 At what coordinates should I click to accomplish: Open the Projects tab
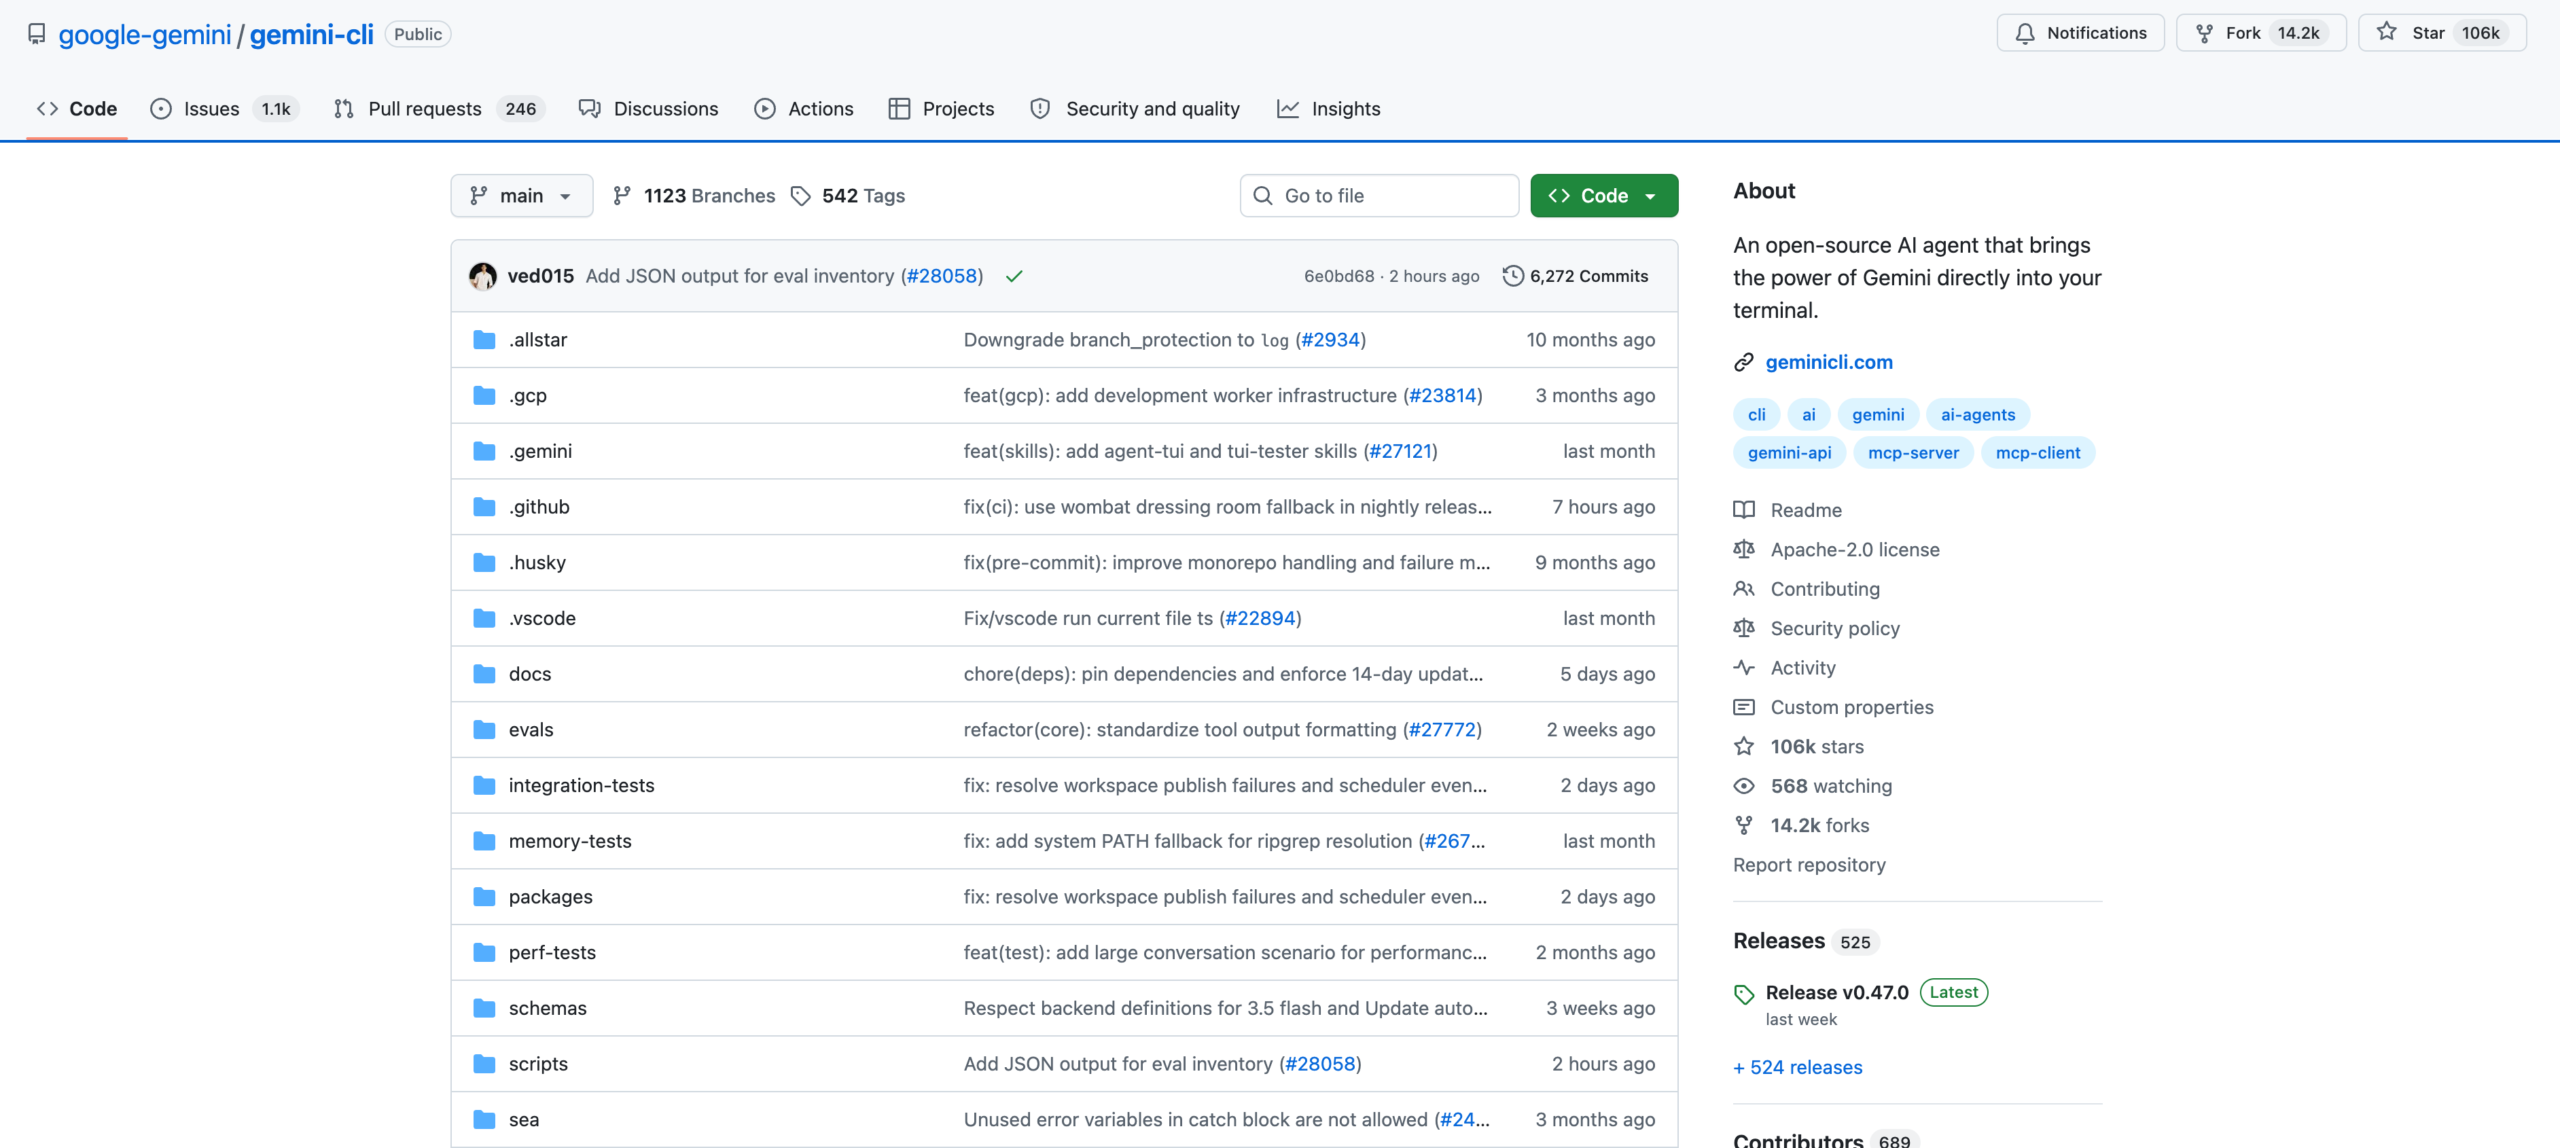941,109
